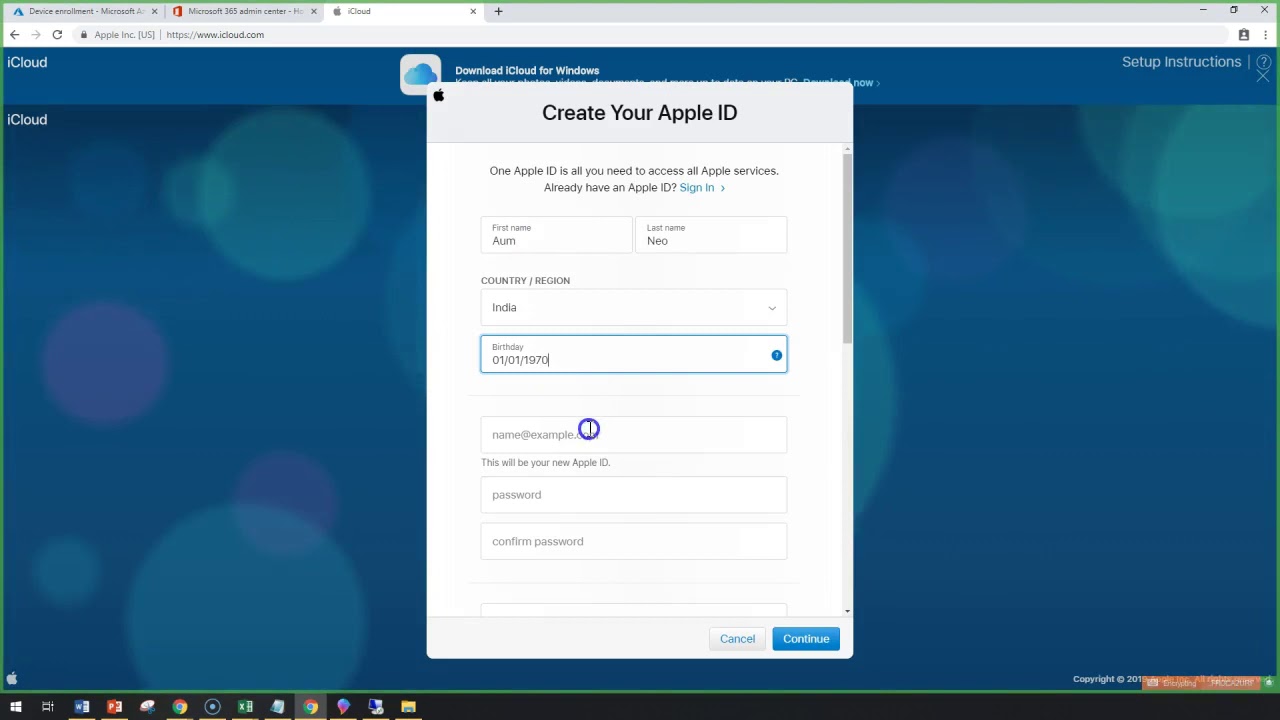
Task: Open Setup Instructions
Action: coord(1181,62)
